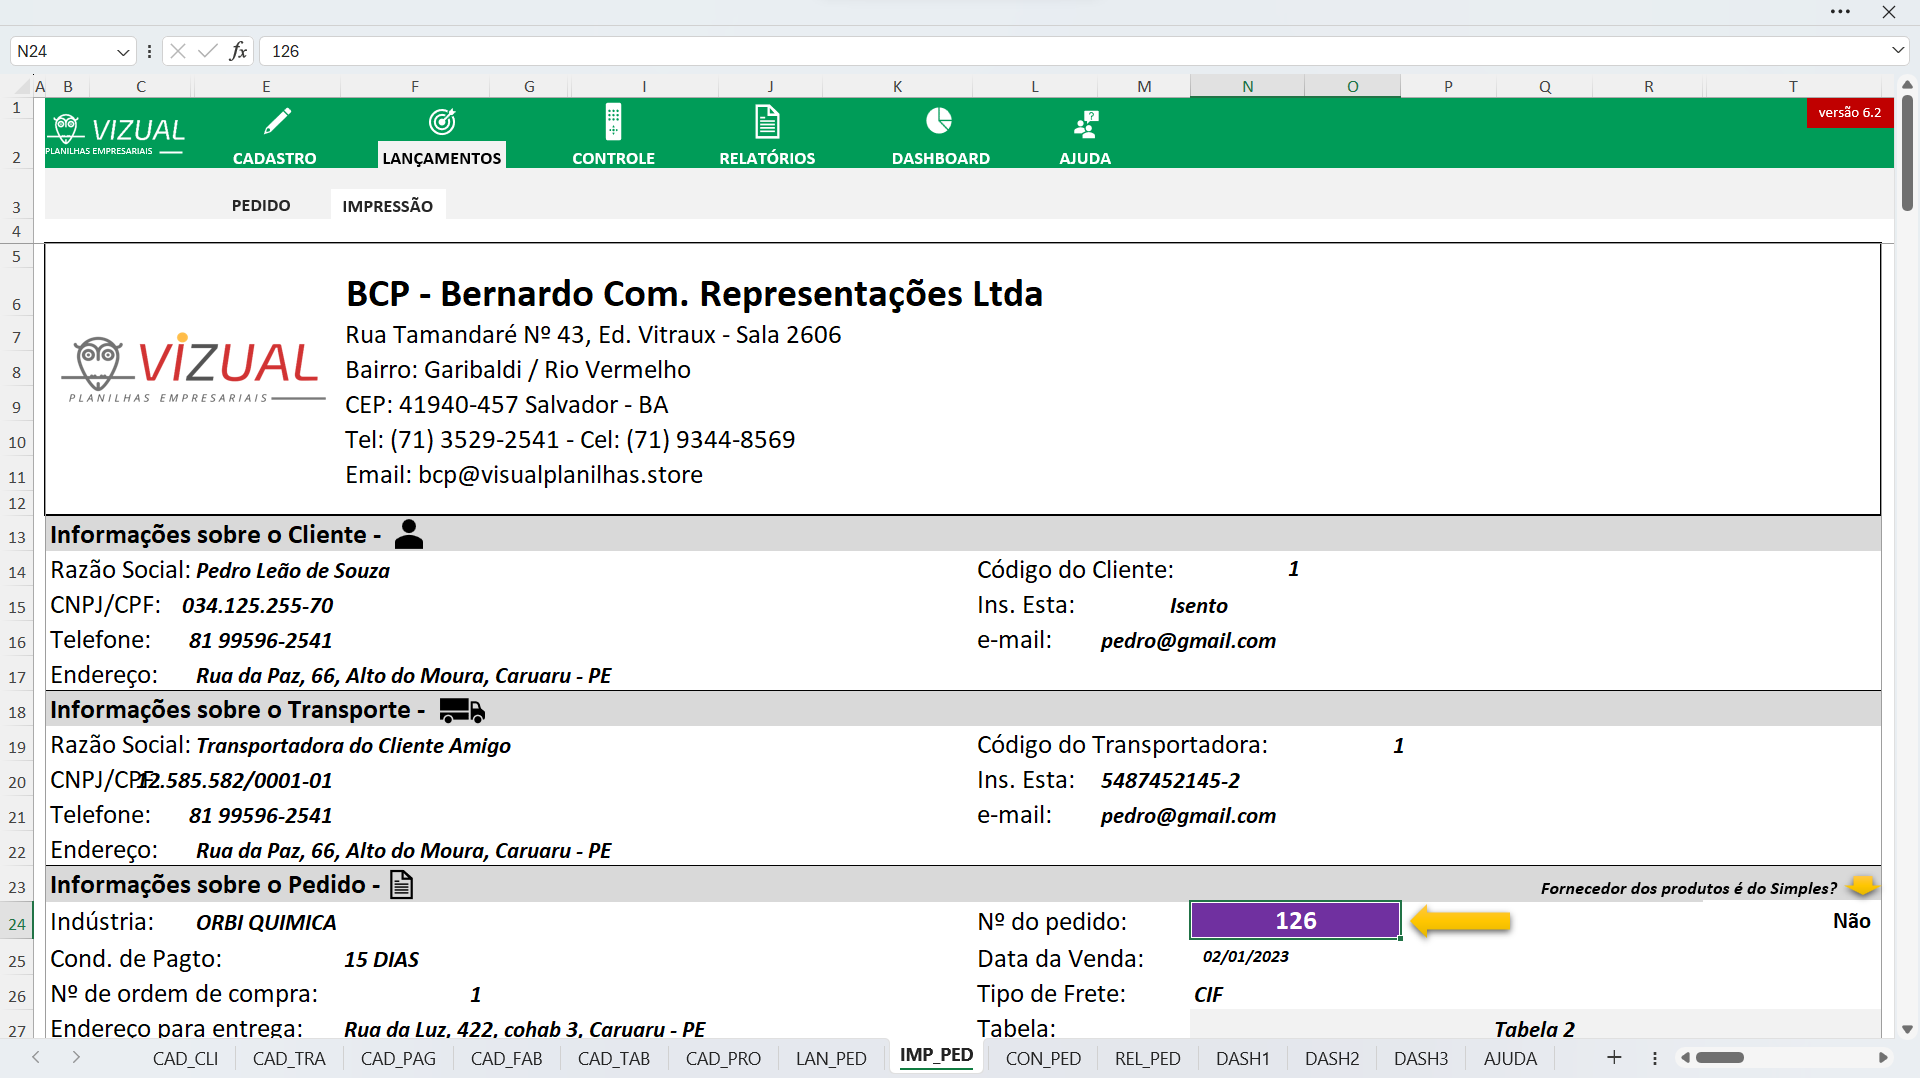Click the AJUDA menu label
This screenshot has height=1080, width=1920.
tap(1085, 158)
